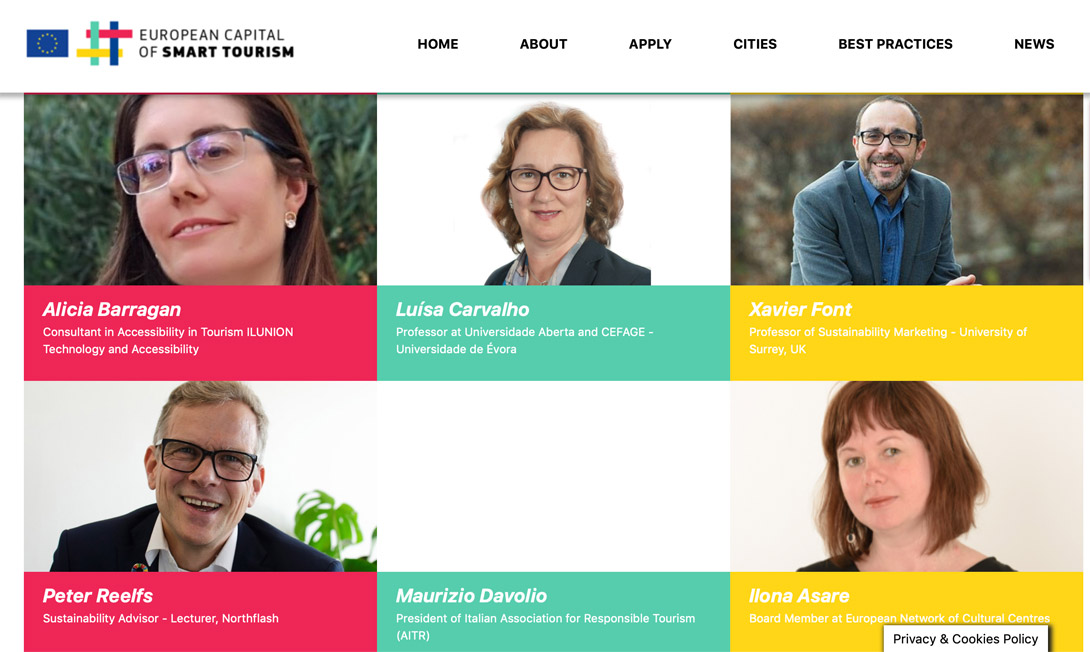Screen dimensions: 1090x652
Task: Open the HOME menu item
Action: coord(437,44)
